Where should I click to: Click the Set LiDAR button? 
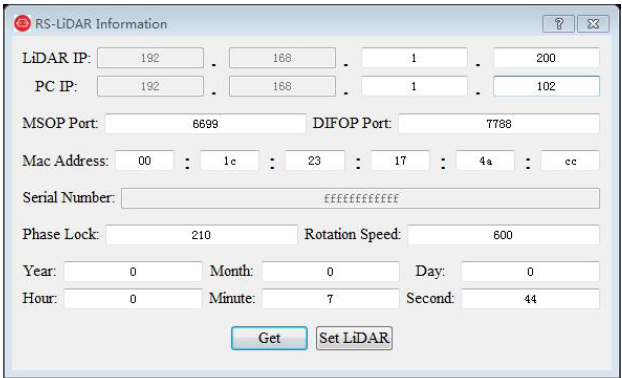tap(354, 338)
